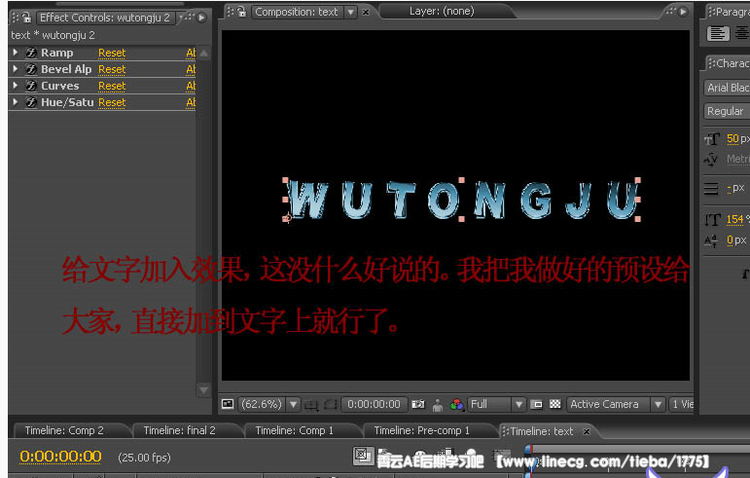Image resolution: width=750 pixels, height=478 pixels.
Task: Click the kerning AV icon
Action: (711, 159)
